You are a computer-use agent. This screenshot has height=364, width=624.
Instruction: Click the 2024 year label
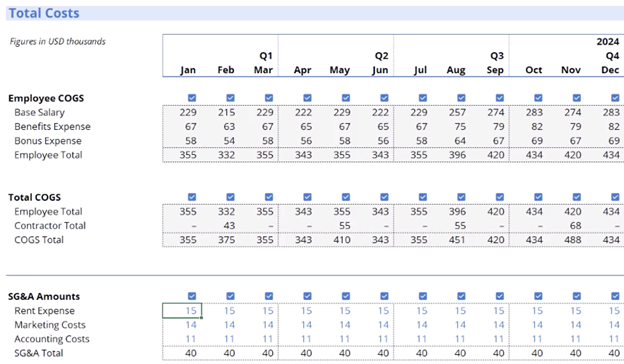pos(608,41)
